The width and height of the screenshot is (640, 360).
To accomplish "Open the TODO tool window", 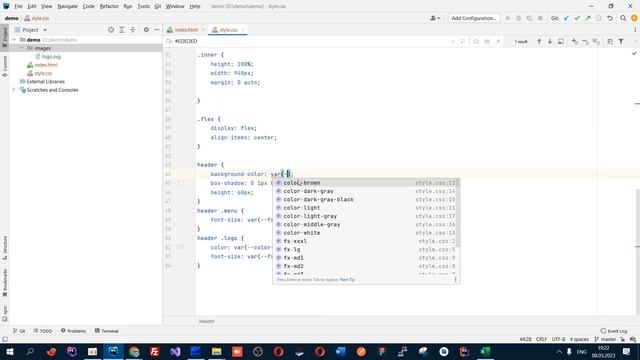I will click(x=43, y=331).
